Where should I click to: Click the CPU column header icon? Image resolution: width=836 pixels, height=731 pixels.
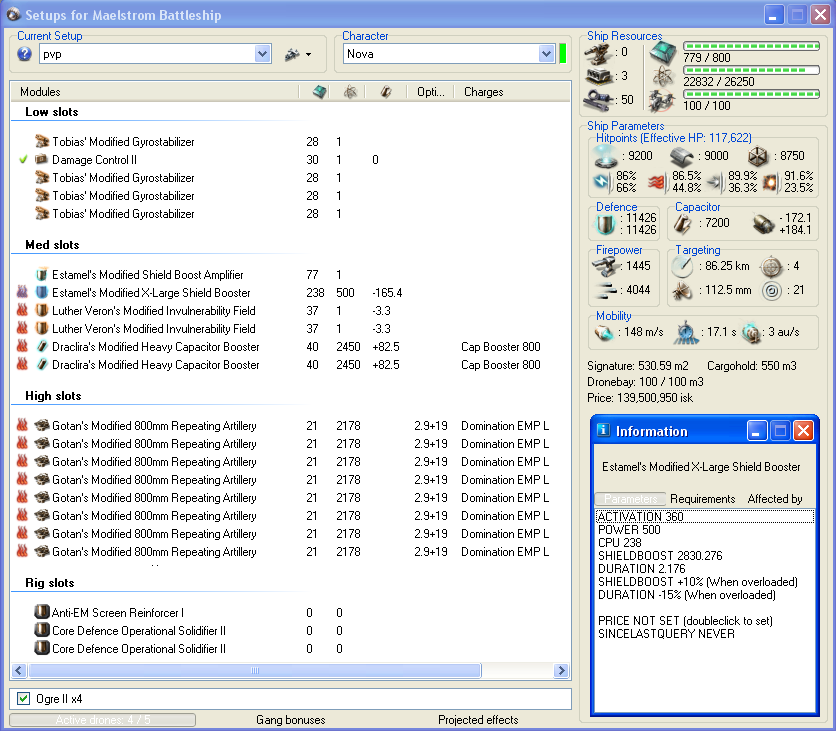click(x=318, y=92)
